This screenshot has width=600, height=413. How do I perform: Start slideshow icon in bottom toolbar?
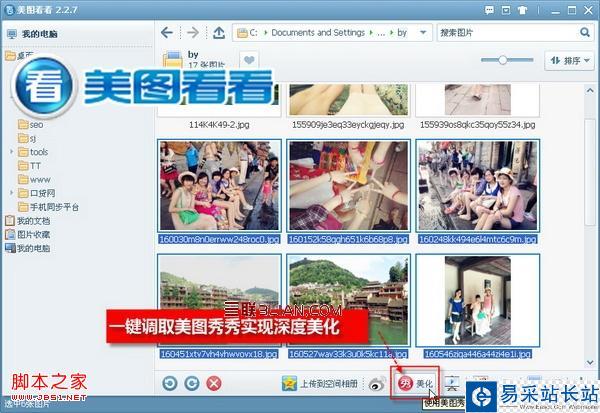click(x=452, y=383)
